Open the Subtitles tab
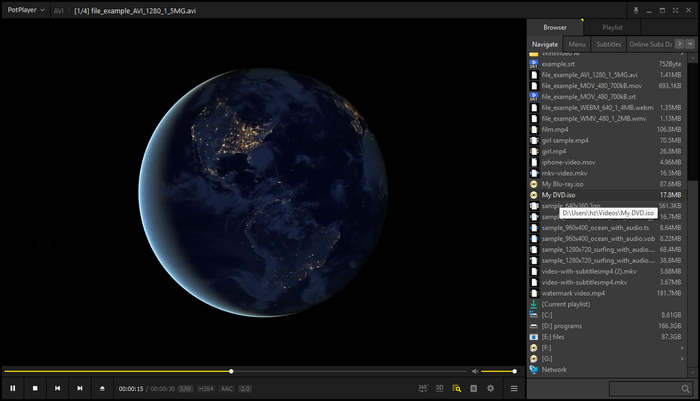 [x=608, y=45]
